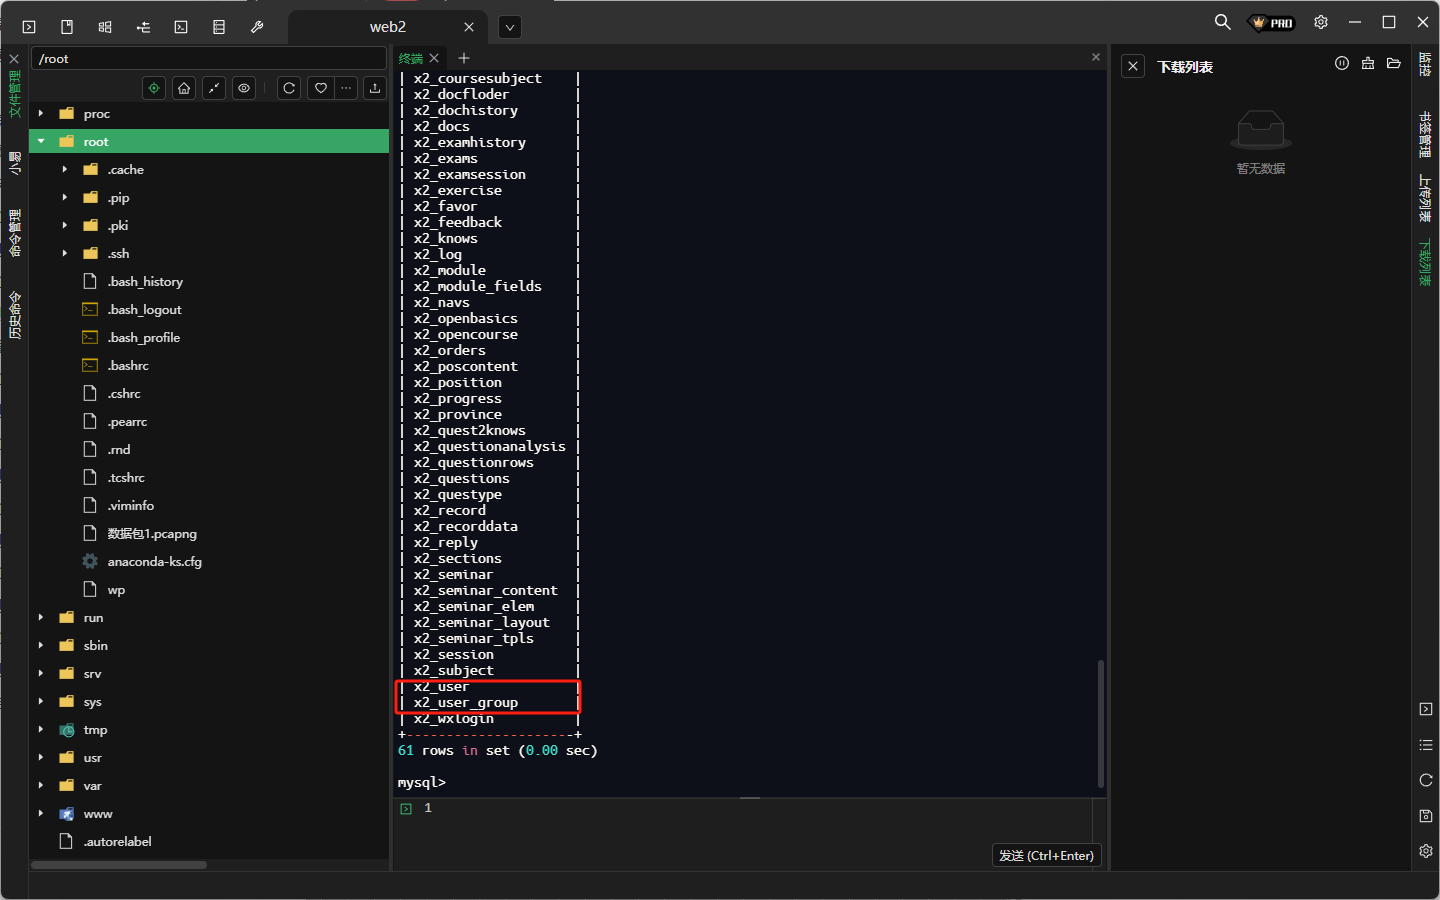Refresh the file list with reload icon

(289, 88)
